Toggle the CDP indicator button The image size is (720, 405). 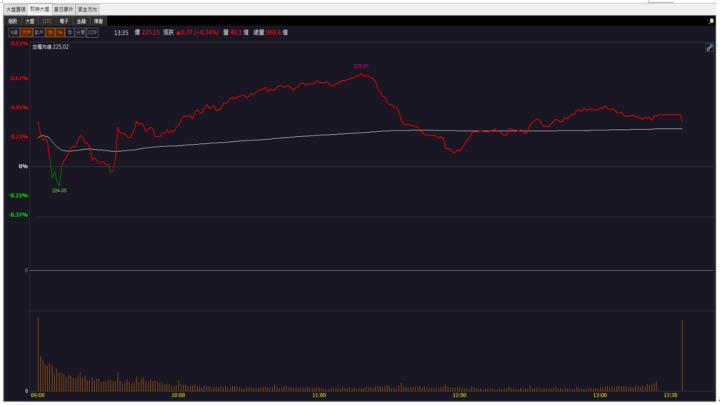(x=93, y=32)
